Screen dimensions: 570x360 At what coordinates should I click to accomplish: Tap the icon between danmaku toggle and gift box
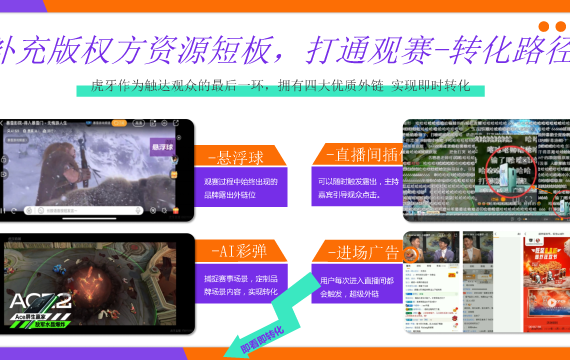point(164,211)
